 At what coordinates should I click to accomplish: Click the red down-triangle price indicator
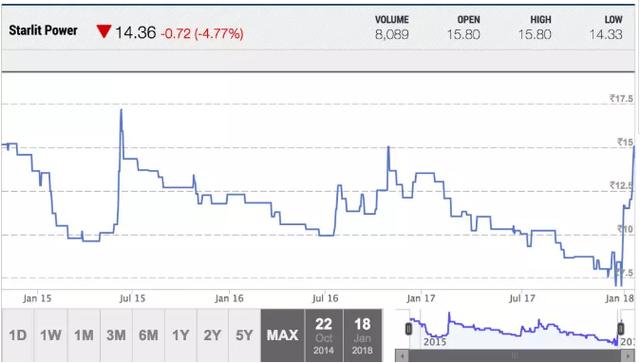tap(104, 31)
